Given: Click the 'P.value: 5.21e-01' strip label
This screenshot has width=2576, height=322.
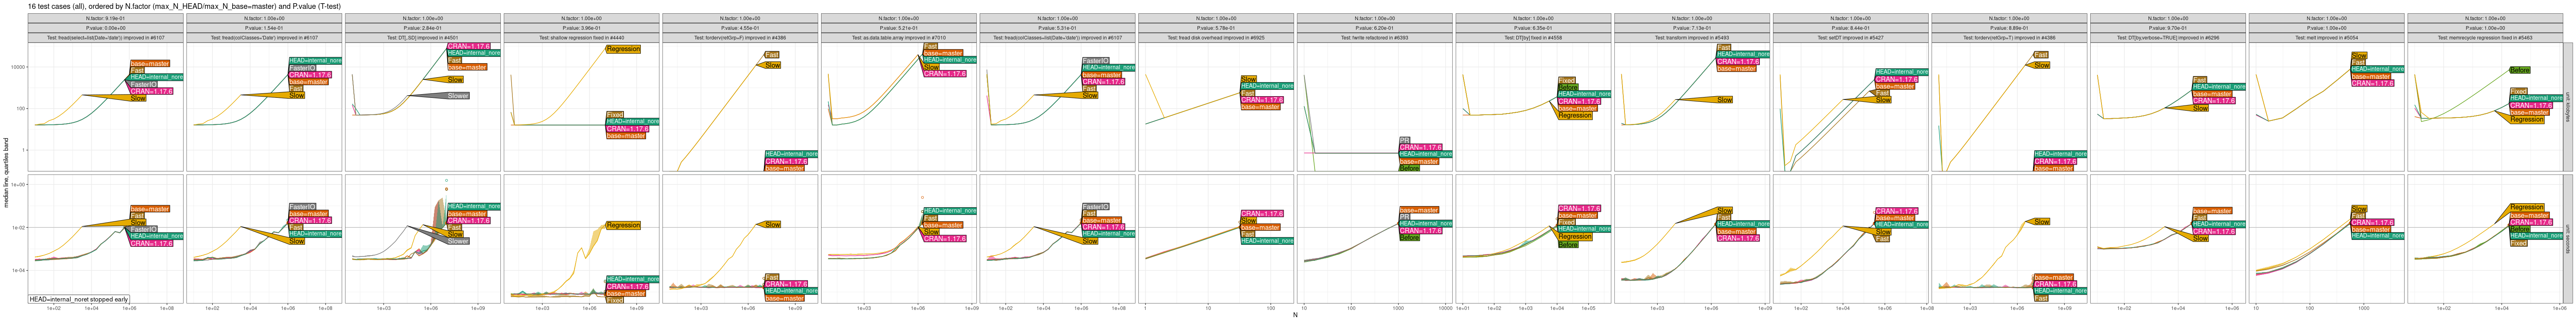Looking at the screenshot, I should (x=899, y=28).
